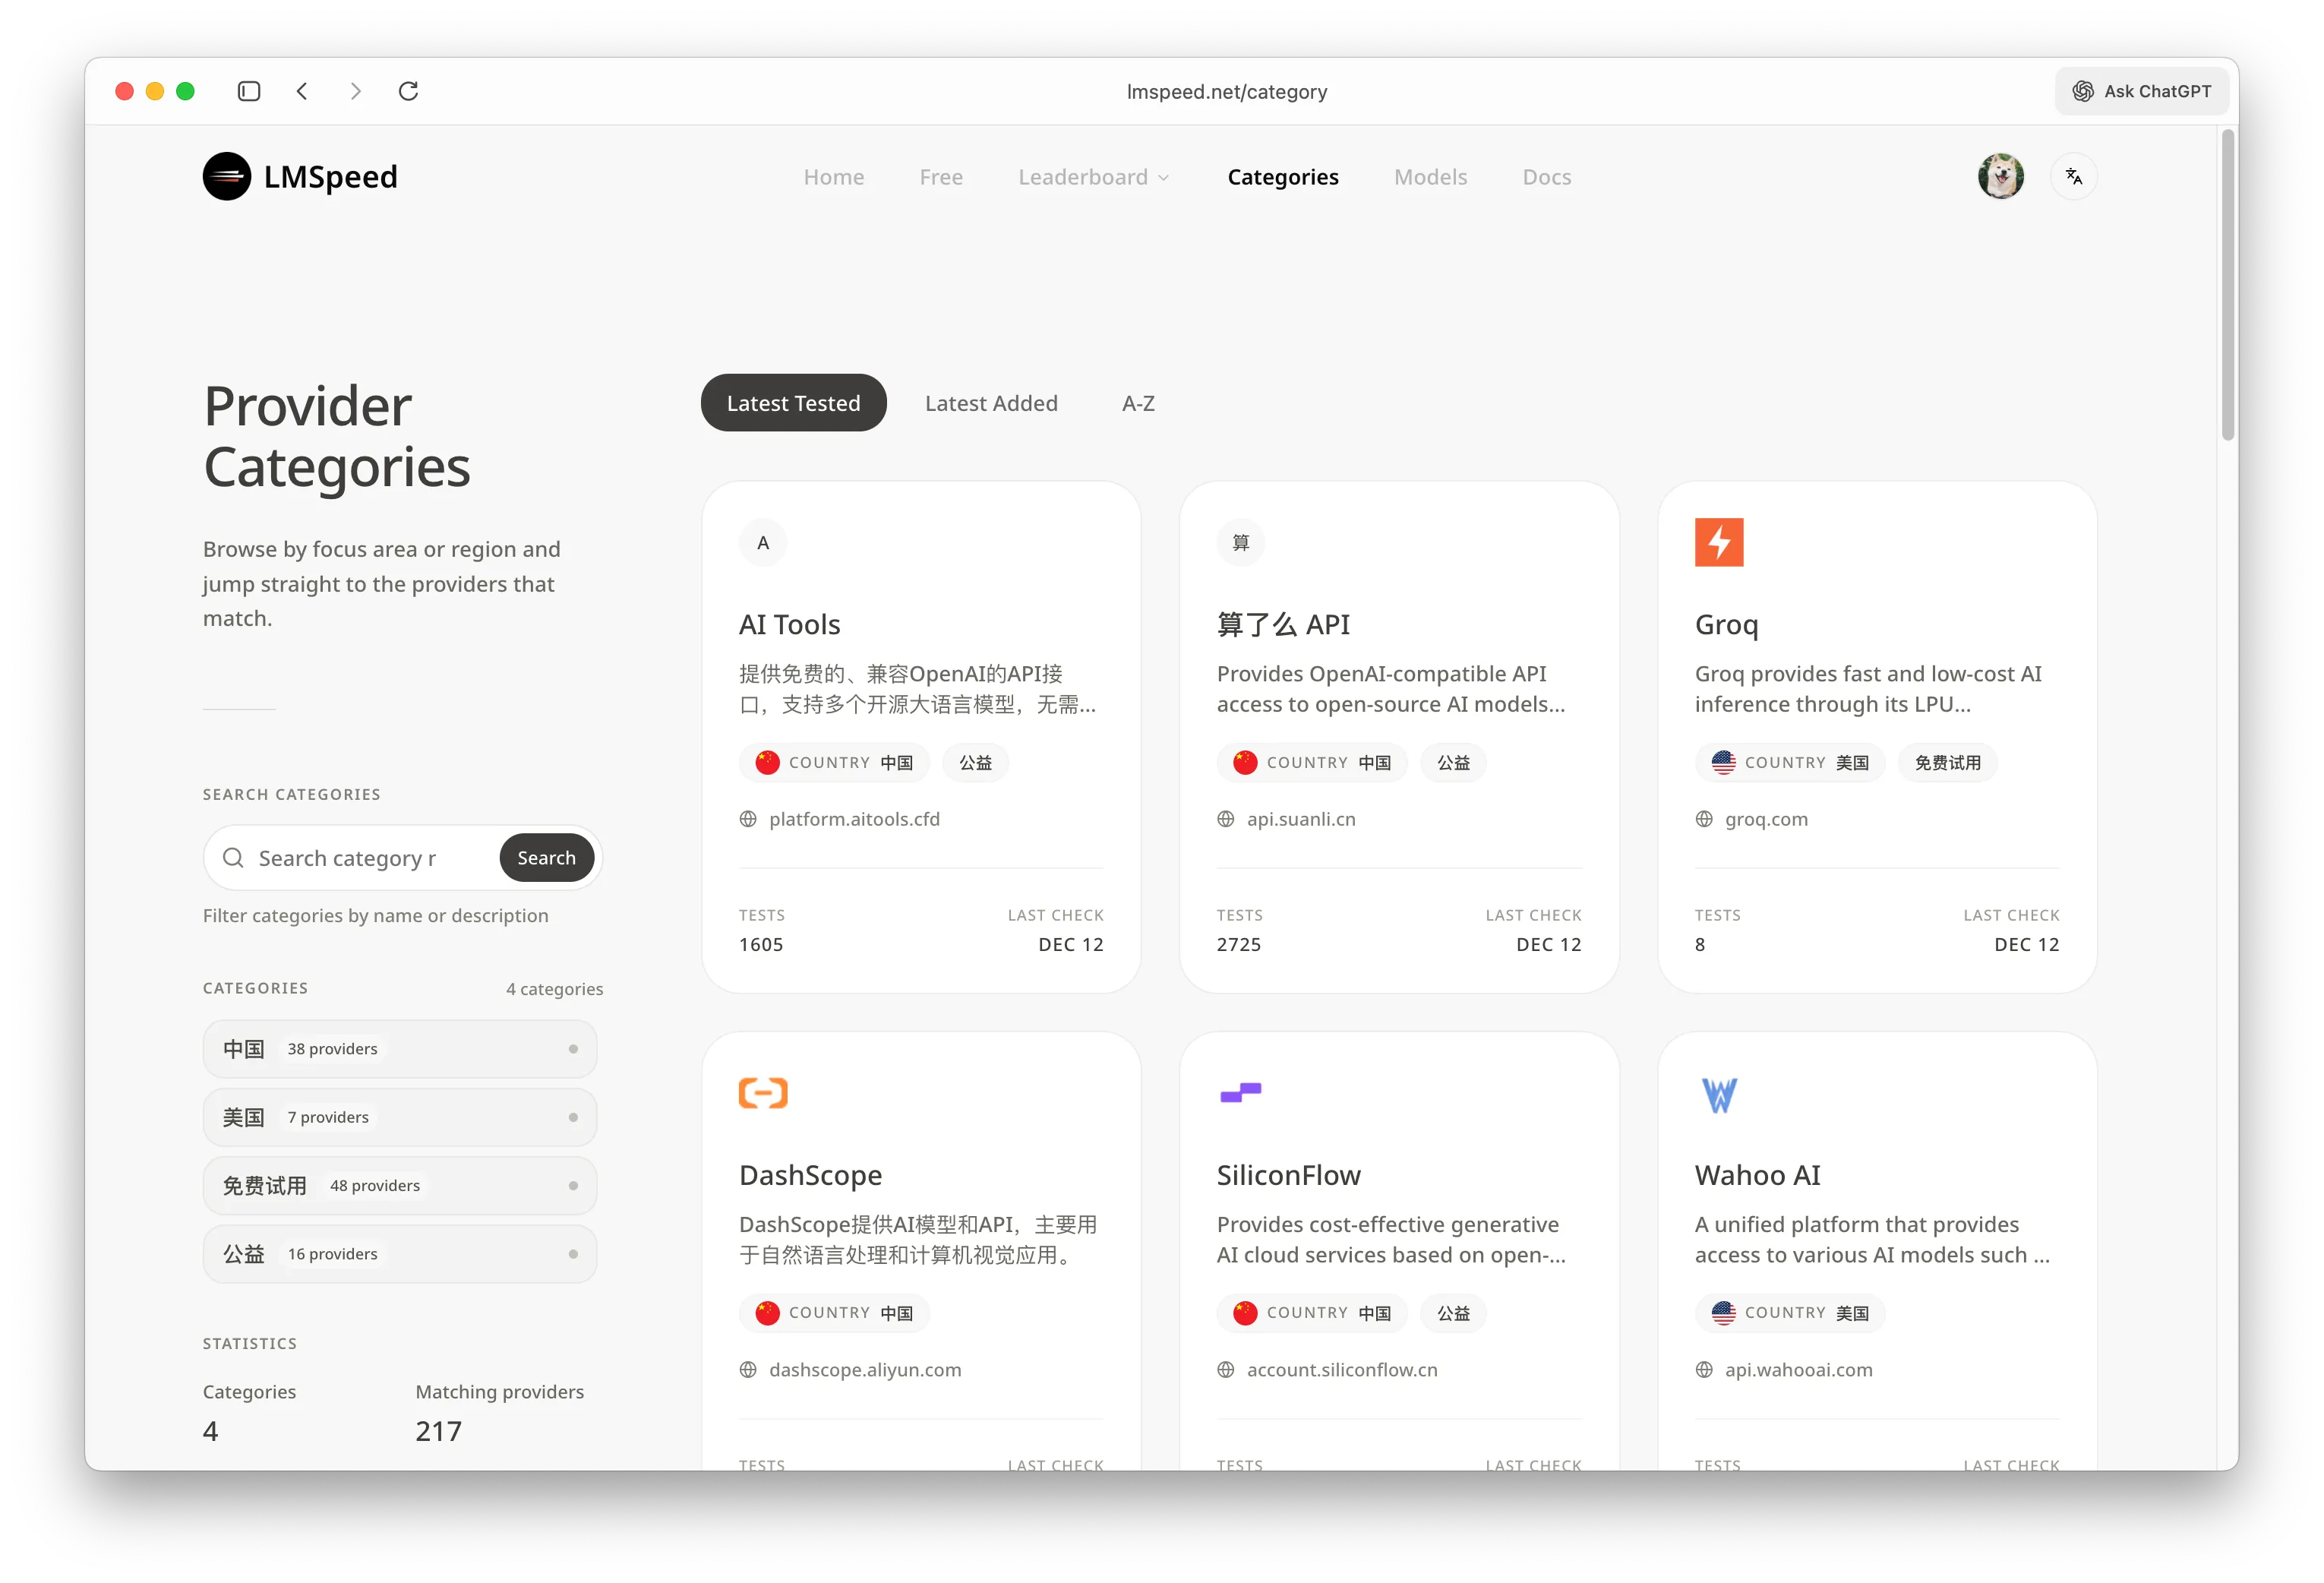The image size is (2324, 1583).
Task: Click the SiliconFlow purple logo
Action: point(1240,1093)
